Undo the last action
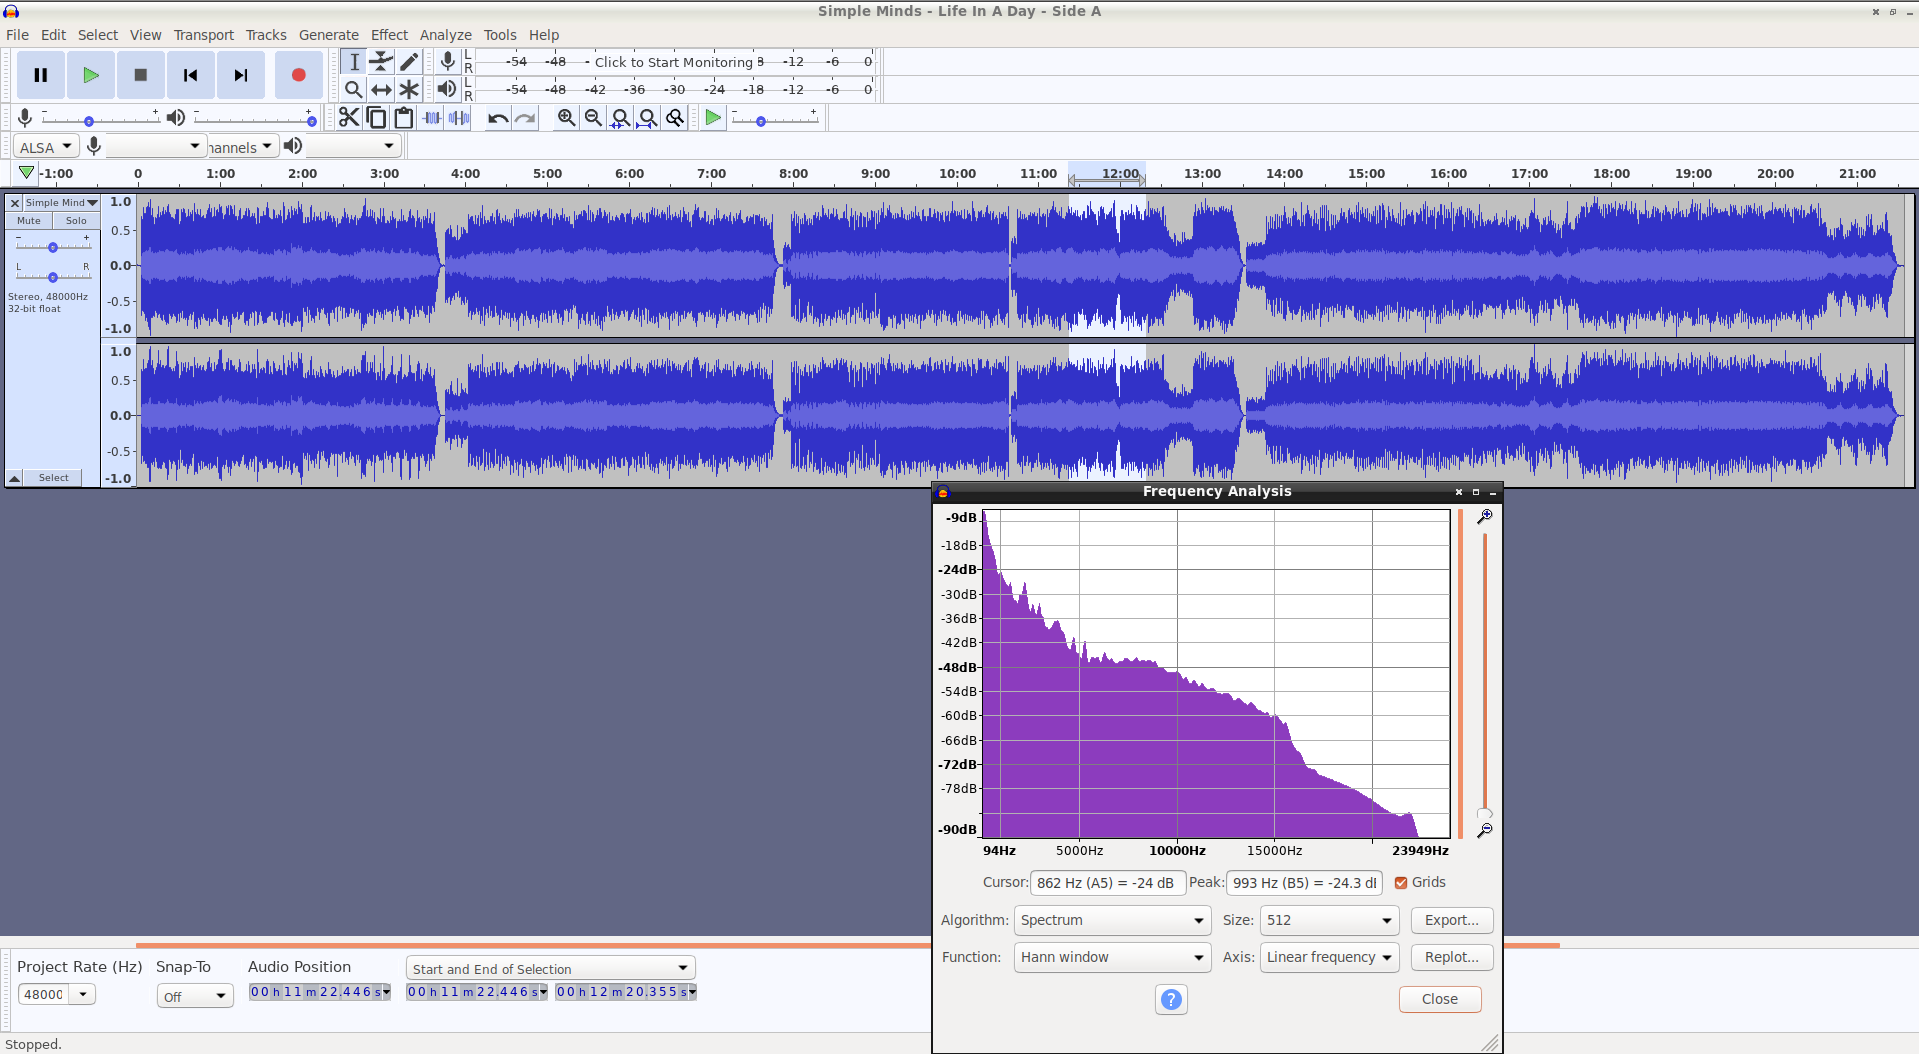The image size is (1919, 1054). click(498, 118)
